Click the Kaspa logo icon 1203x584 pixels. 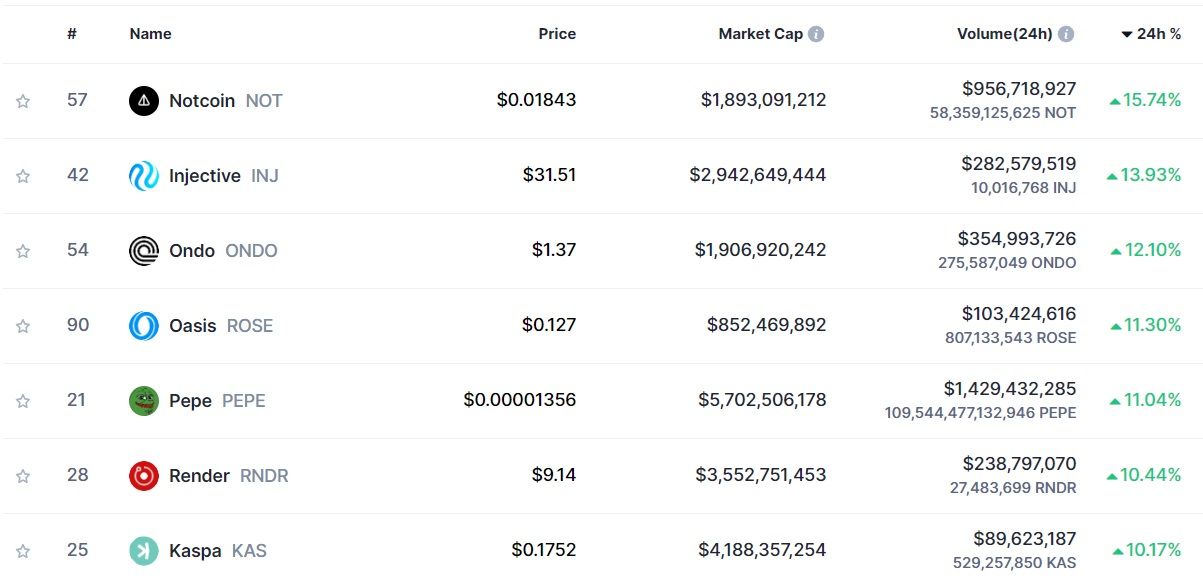pyautogui.click(x=144, y=551)
